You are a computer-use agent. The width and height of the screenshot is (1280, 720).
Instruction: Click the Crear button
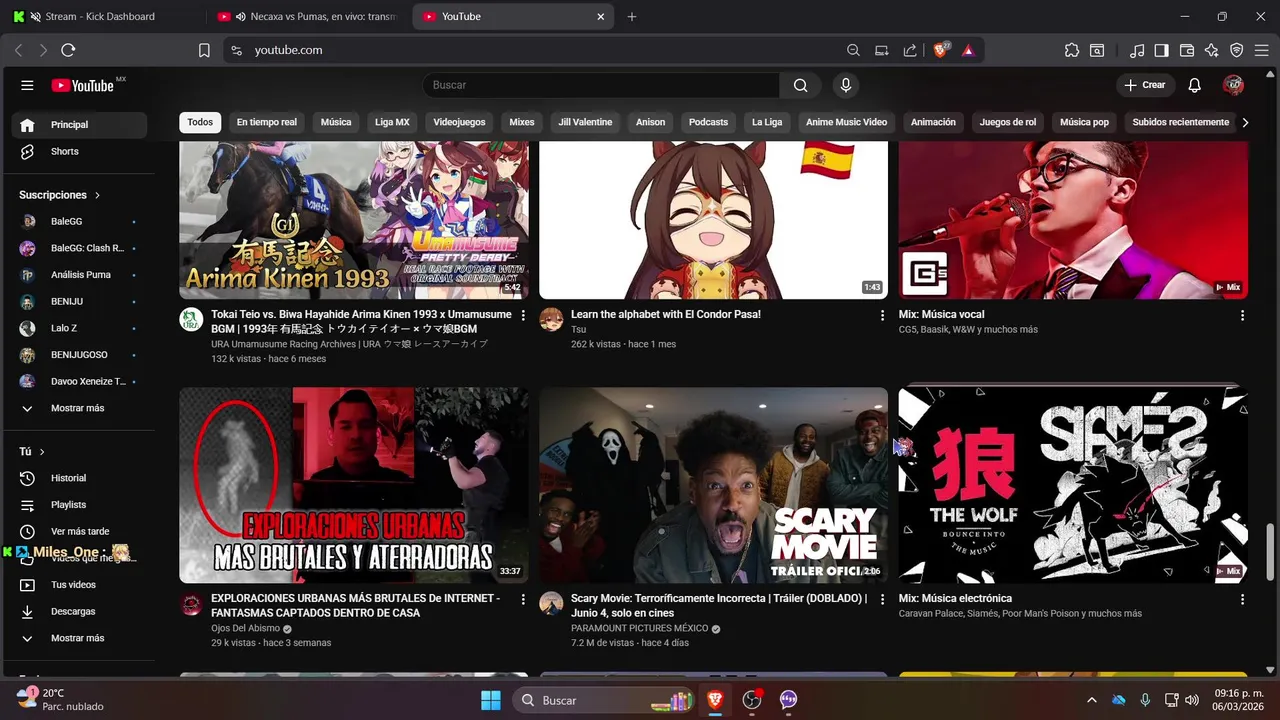[1145, 86]
